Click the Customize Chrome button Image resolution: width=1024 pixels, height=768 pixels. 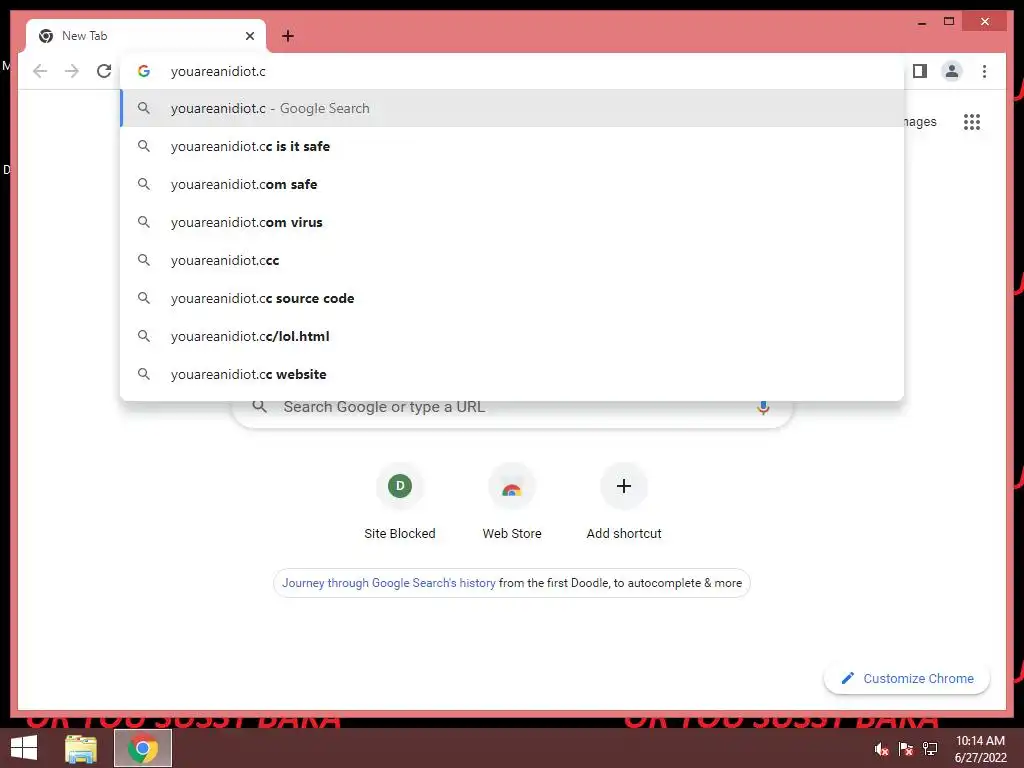906,678
